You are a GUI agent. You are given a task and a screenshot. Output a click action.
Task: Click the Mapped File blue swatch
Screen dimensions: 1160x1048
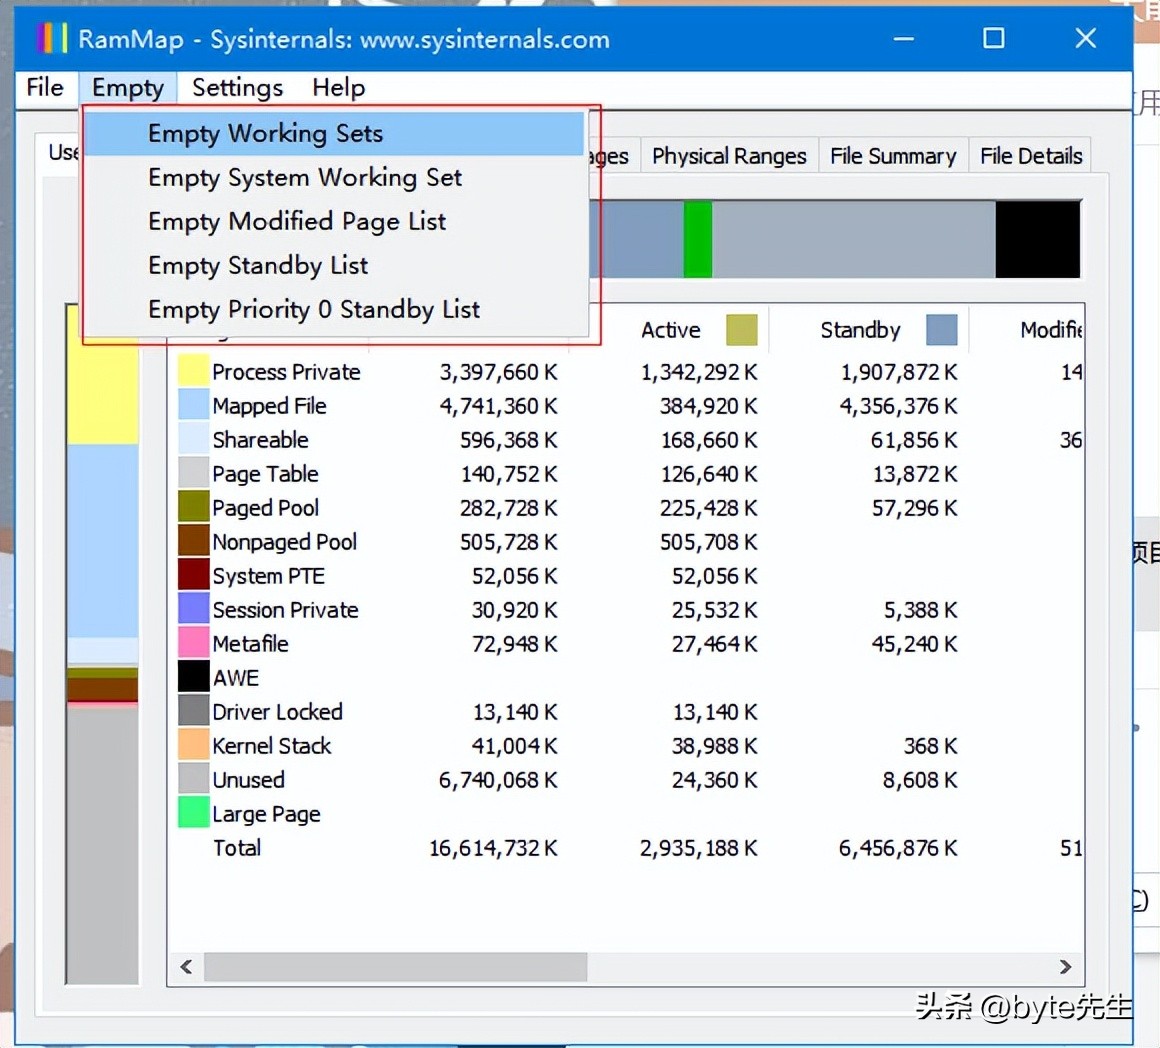193,405
